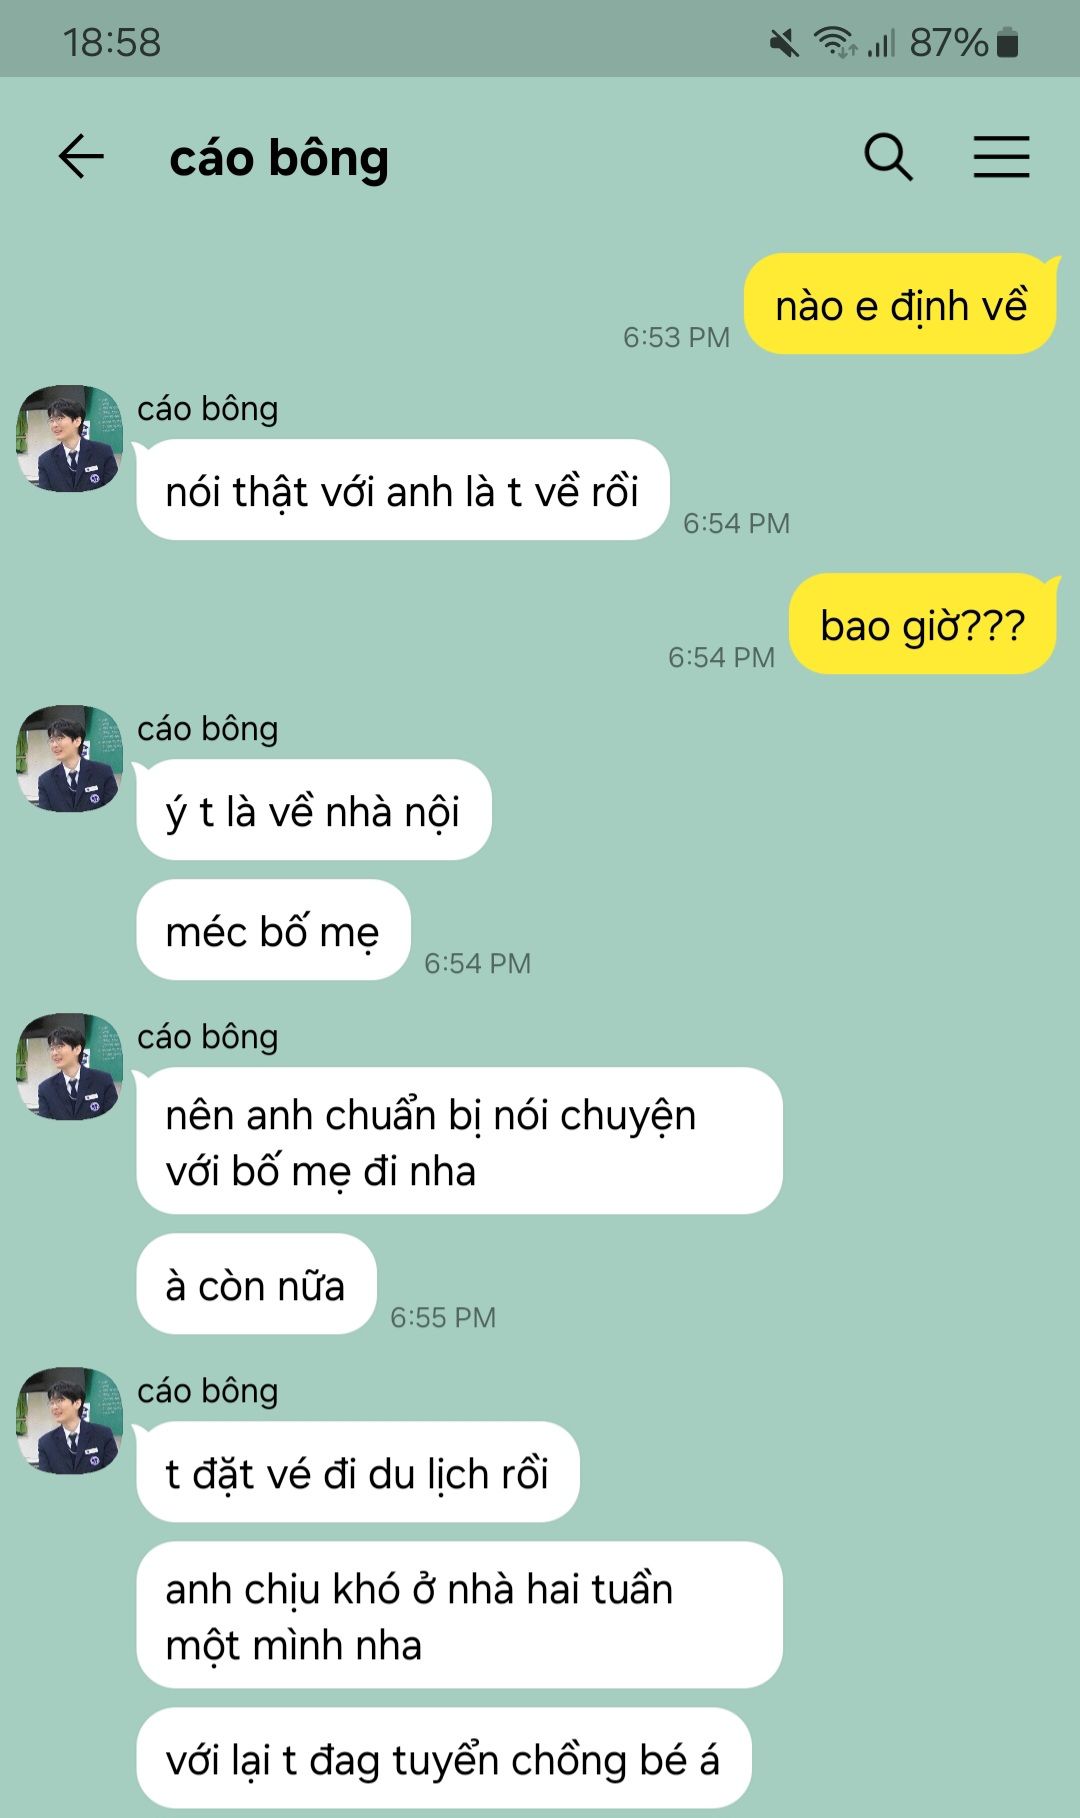The image size is (1080, 1818).
Task: Tap 't đặt vé đi du lịch rồi' bubble
Action: coord(357,1472)
